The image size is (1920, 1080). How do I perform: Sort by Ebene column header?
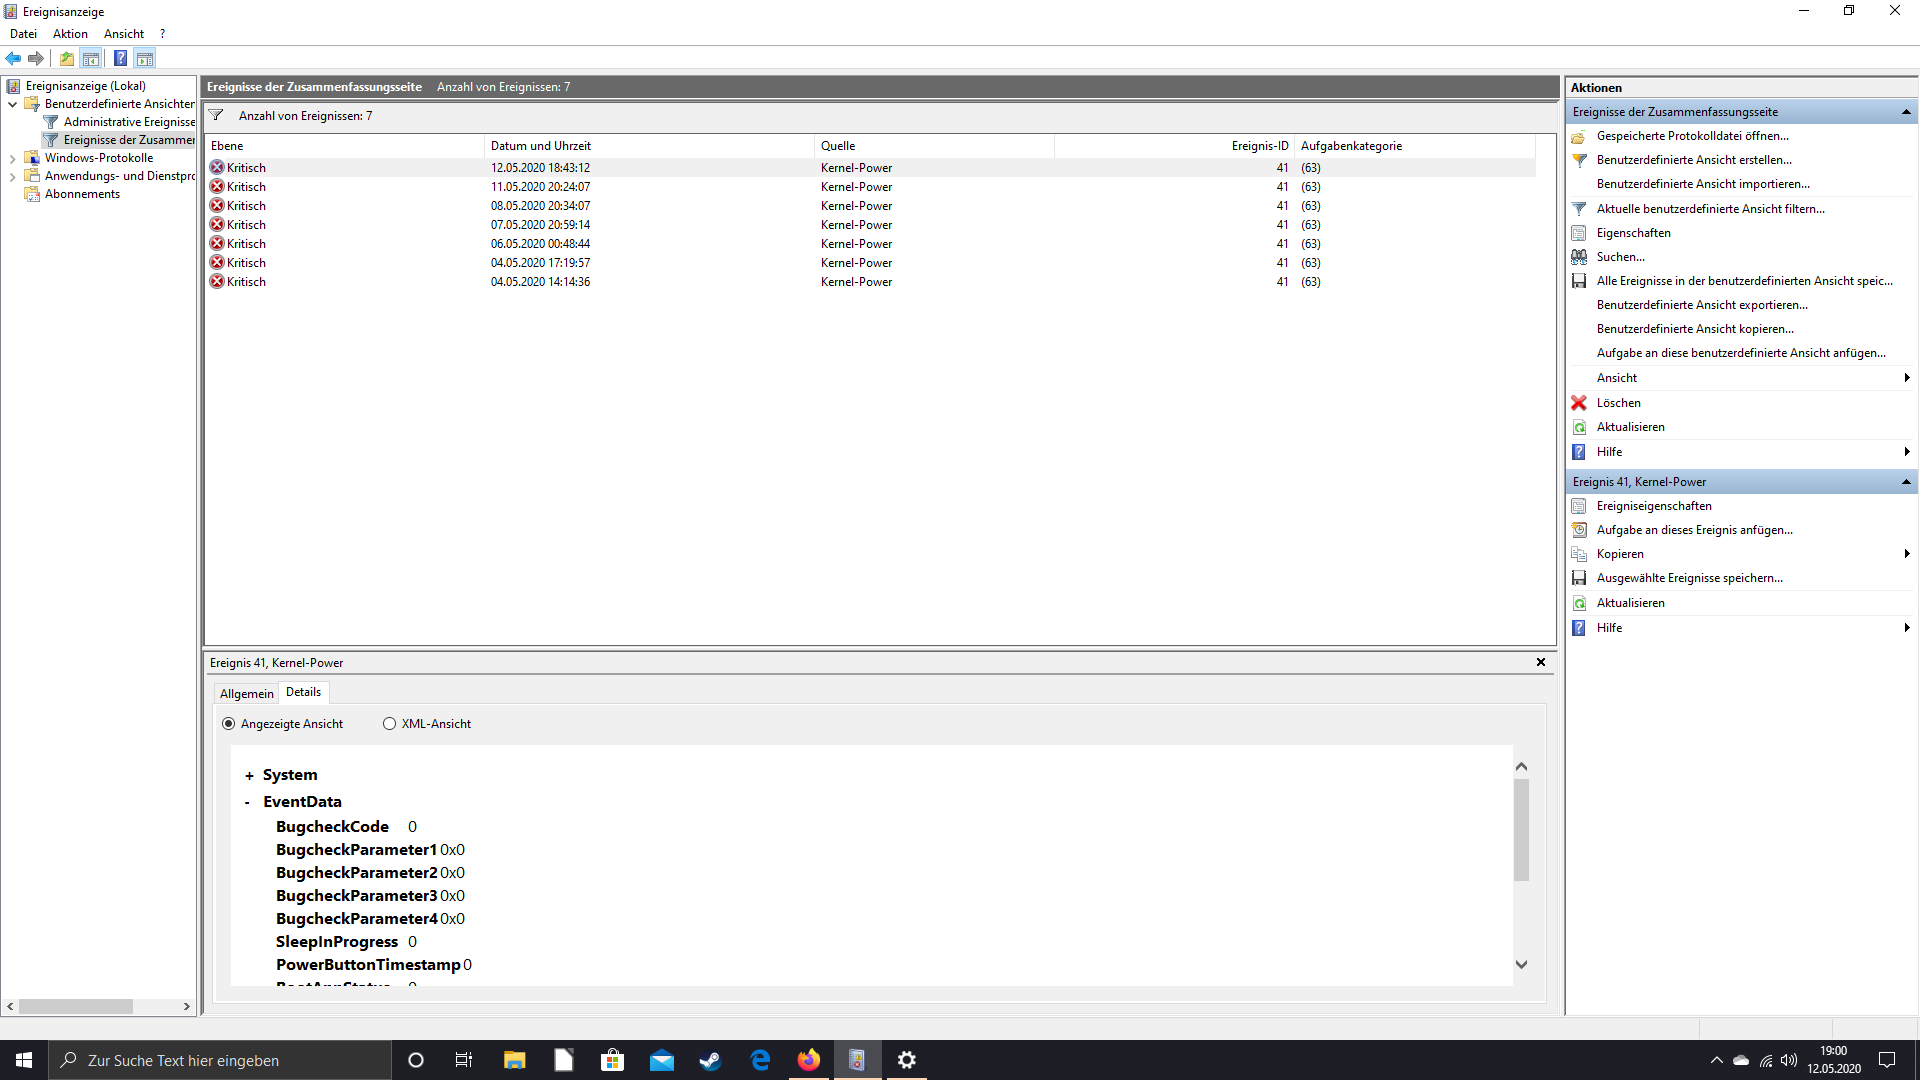345,146
